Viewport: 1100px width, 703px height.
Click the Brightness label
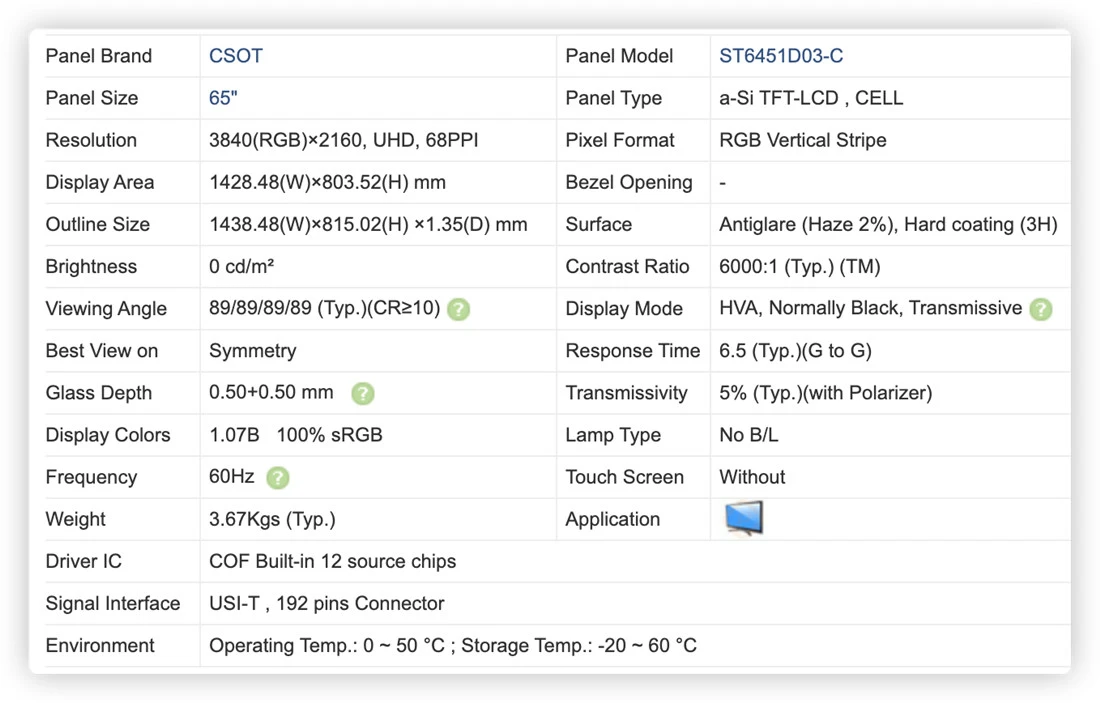[x=90, y=267]
